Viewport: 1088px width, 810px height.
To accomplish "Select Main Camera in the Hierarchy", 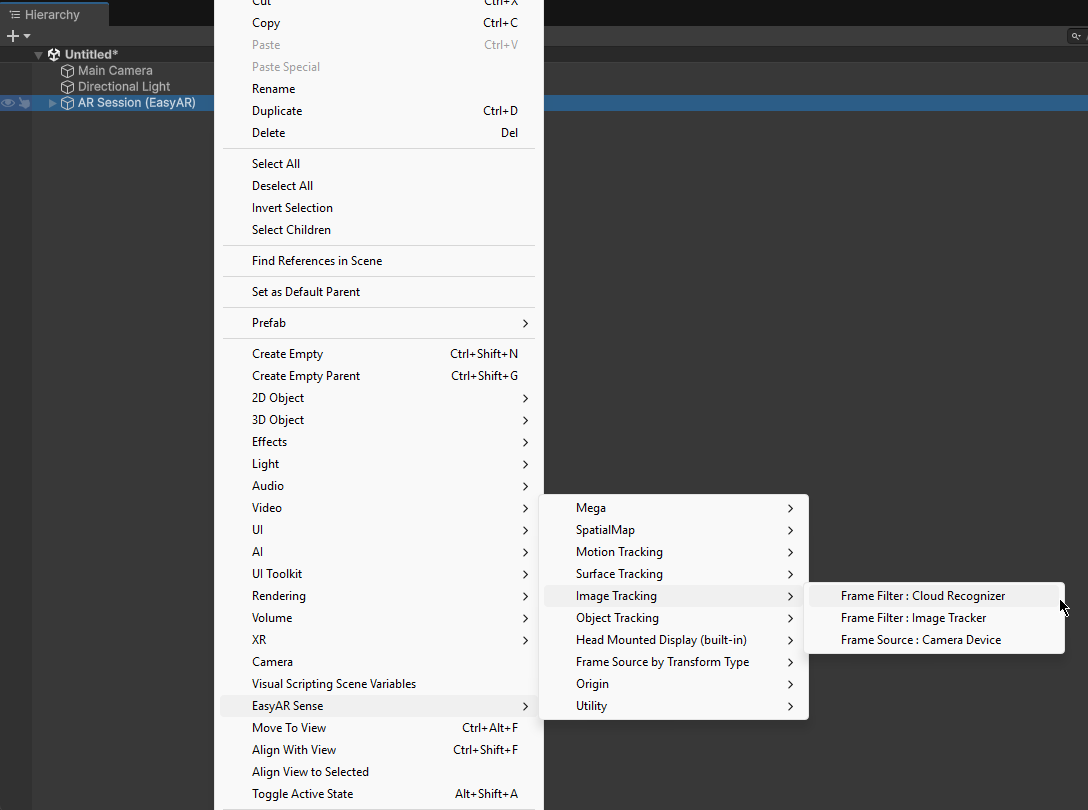I will 115,71.
